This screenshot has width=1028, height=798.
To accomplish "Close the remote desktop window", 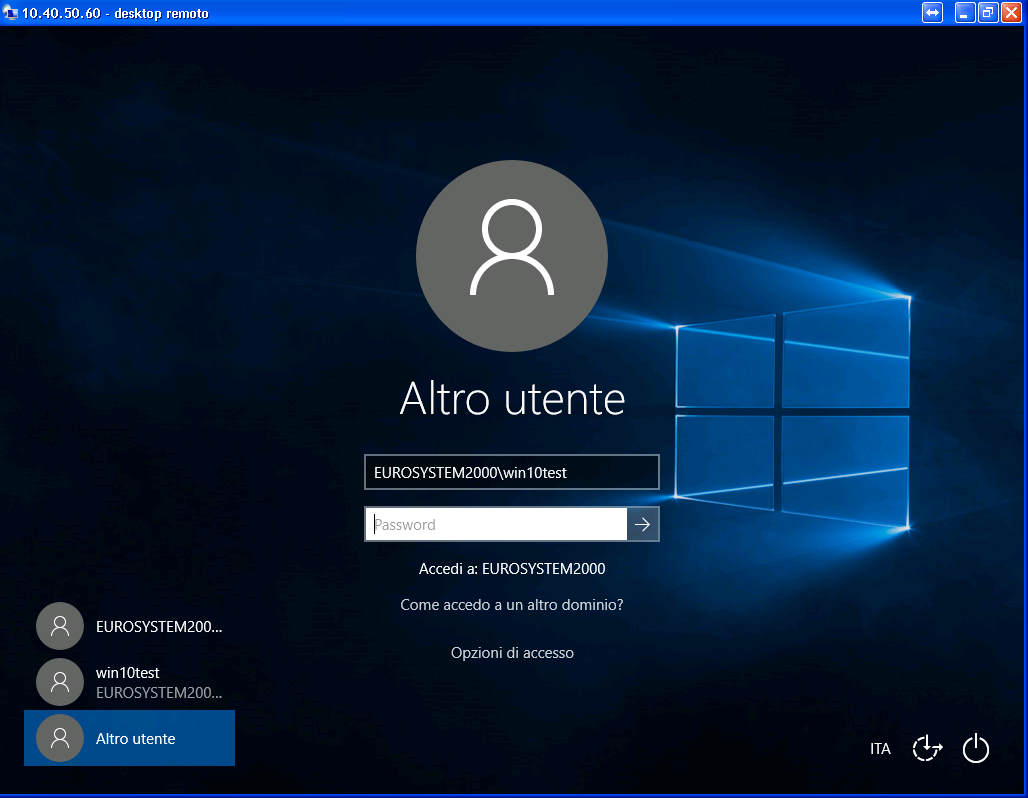I will point(1011,12).
